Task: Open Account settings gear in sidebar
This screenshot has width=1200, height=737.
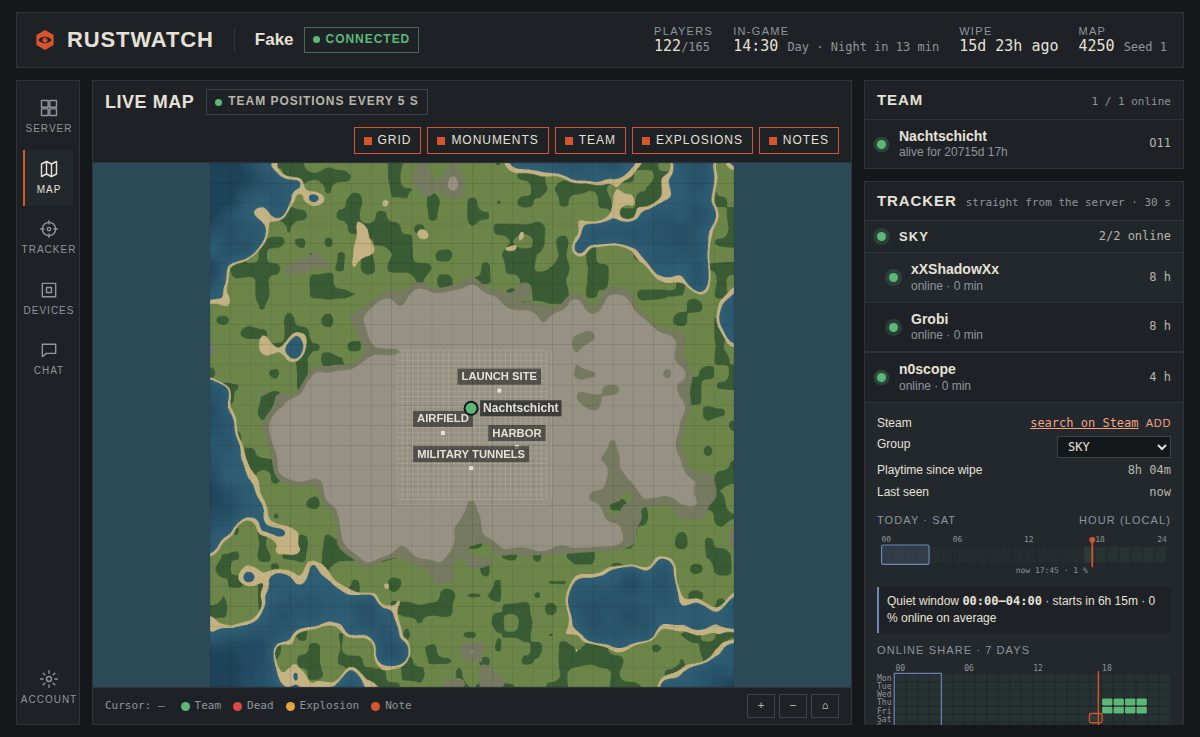Action: pyautogui.click(x=48, y=687)
